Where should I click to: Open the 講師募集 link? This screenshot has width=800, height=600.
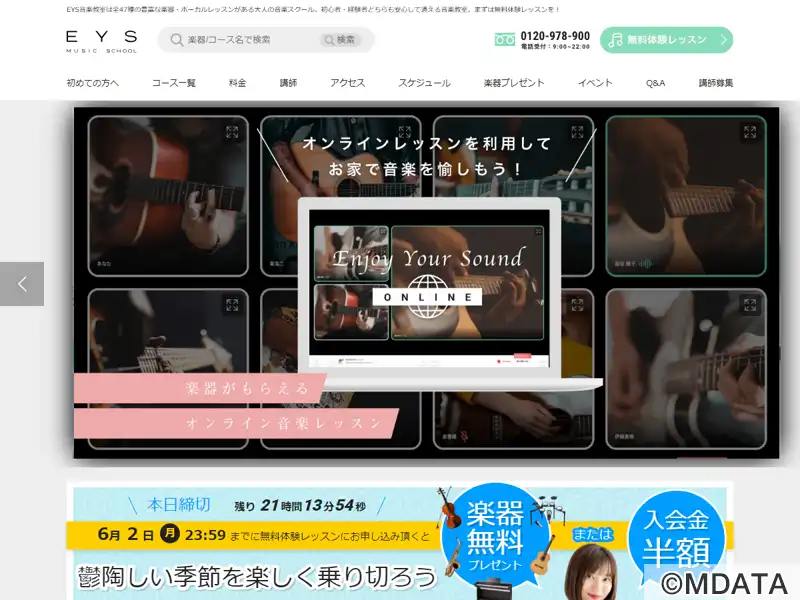[716, 83]
